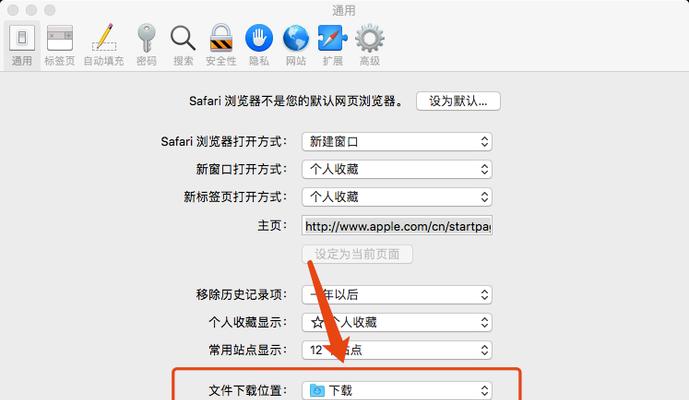Open the 扩展 Extensions puzzle icon

333,46
